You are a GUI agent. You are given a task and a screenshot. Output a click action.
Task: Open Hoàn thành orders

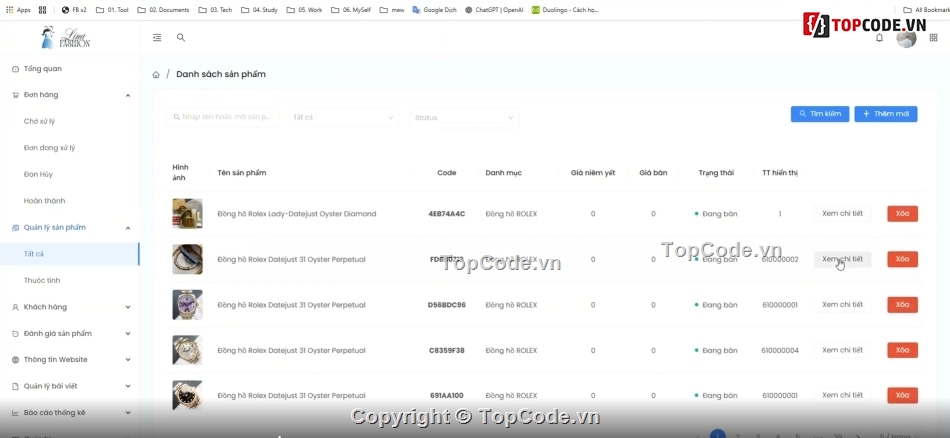pos(44,201)
